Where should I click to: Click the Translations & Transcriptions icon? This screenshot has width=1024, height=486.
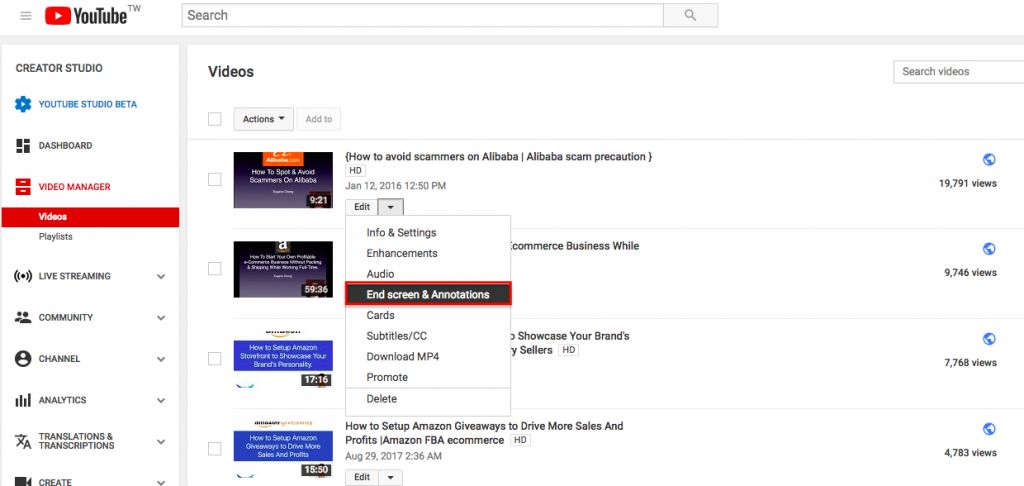tap(23, 442)
